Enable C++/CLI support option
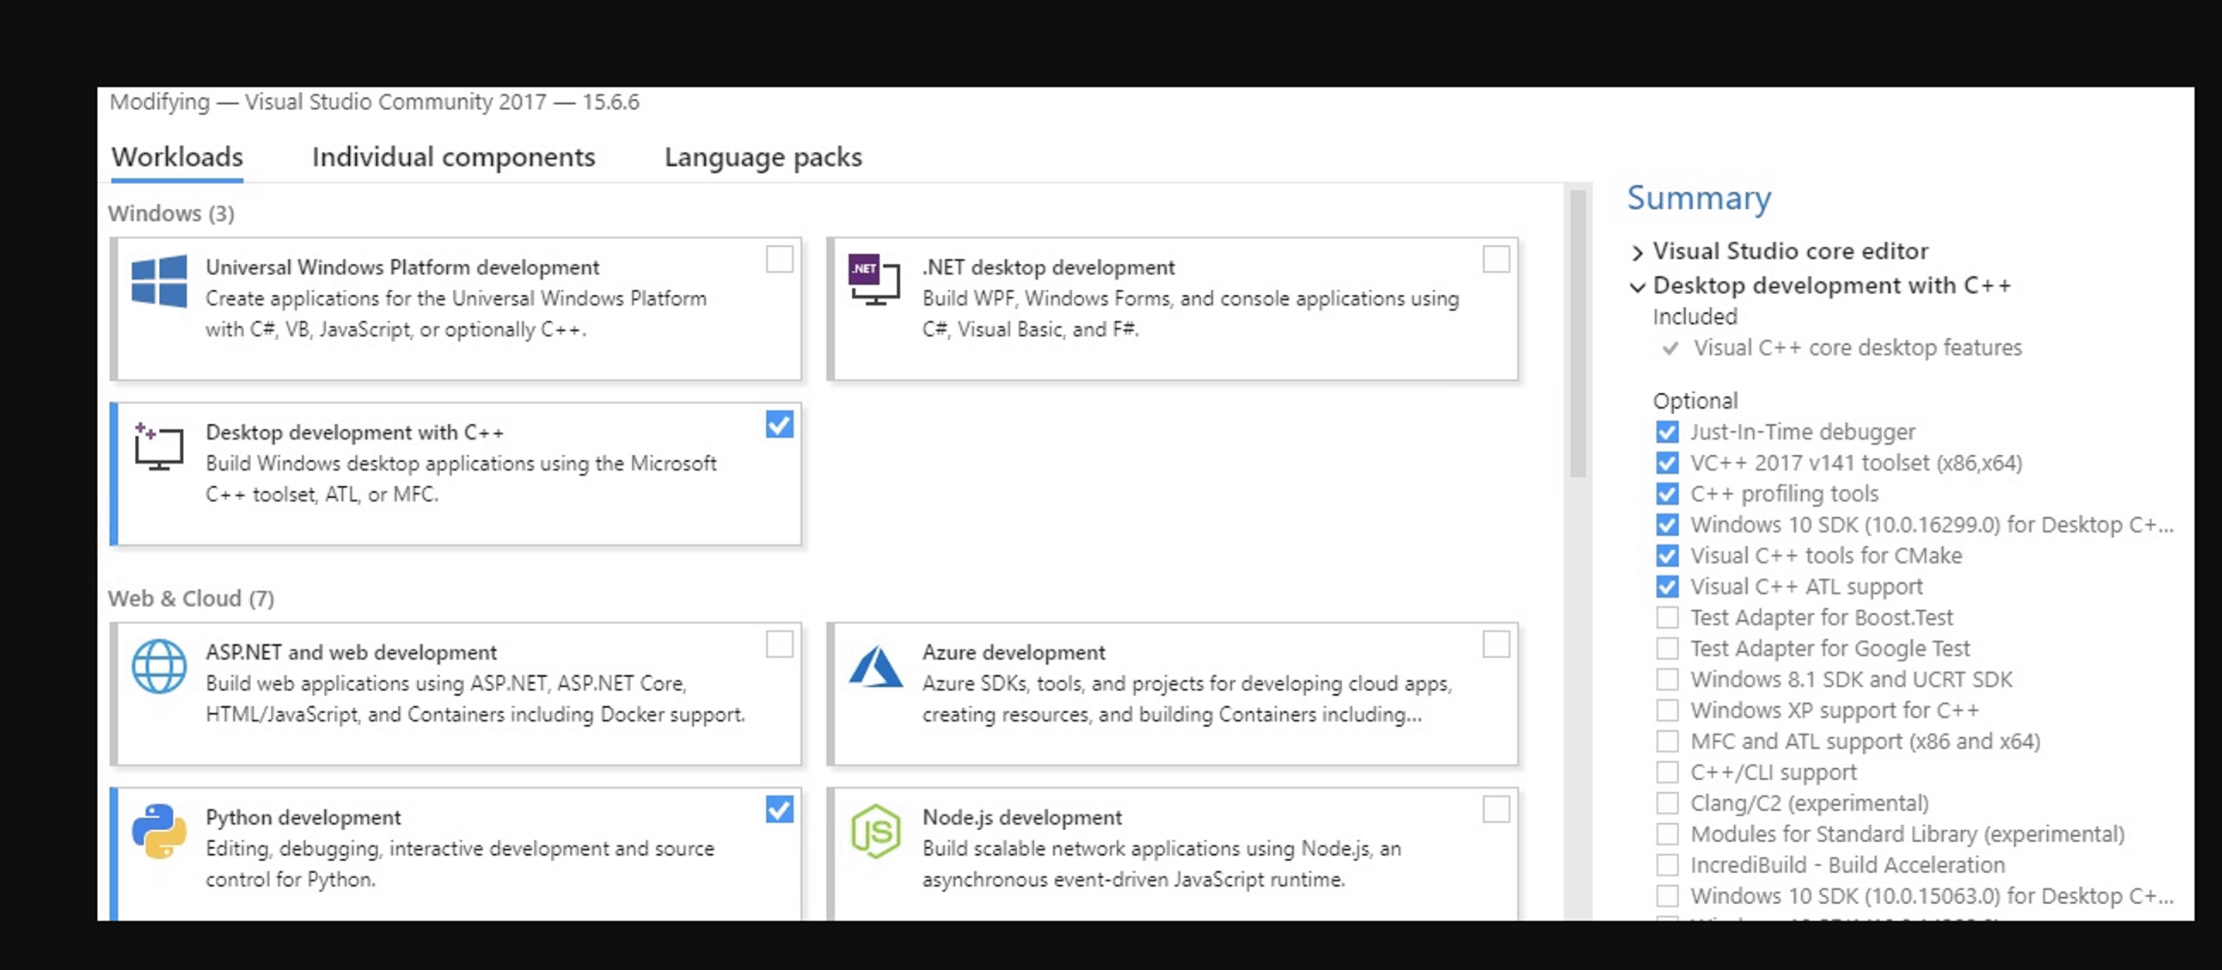The image size is (2222, 970). point(1667,773)
